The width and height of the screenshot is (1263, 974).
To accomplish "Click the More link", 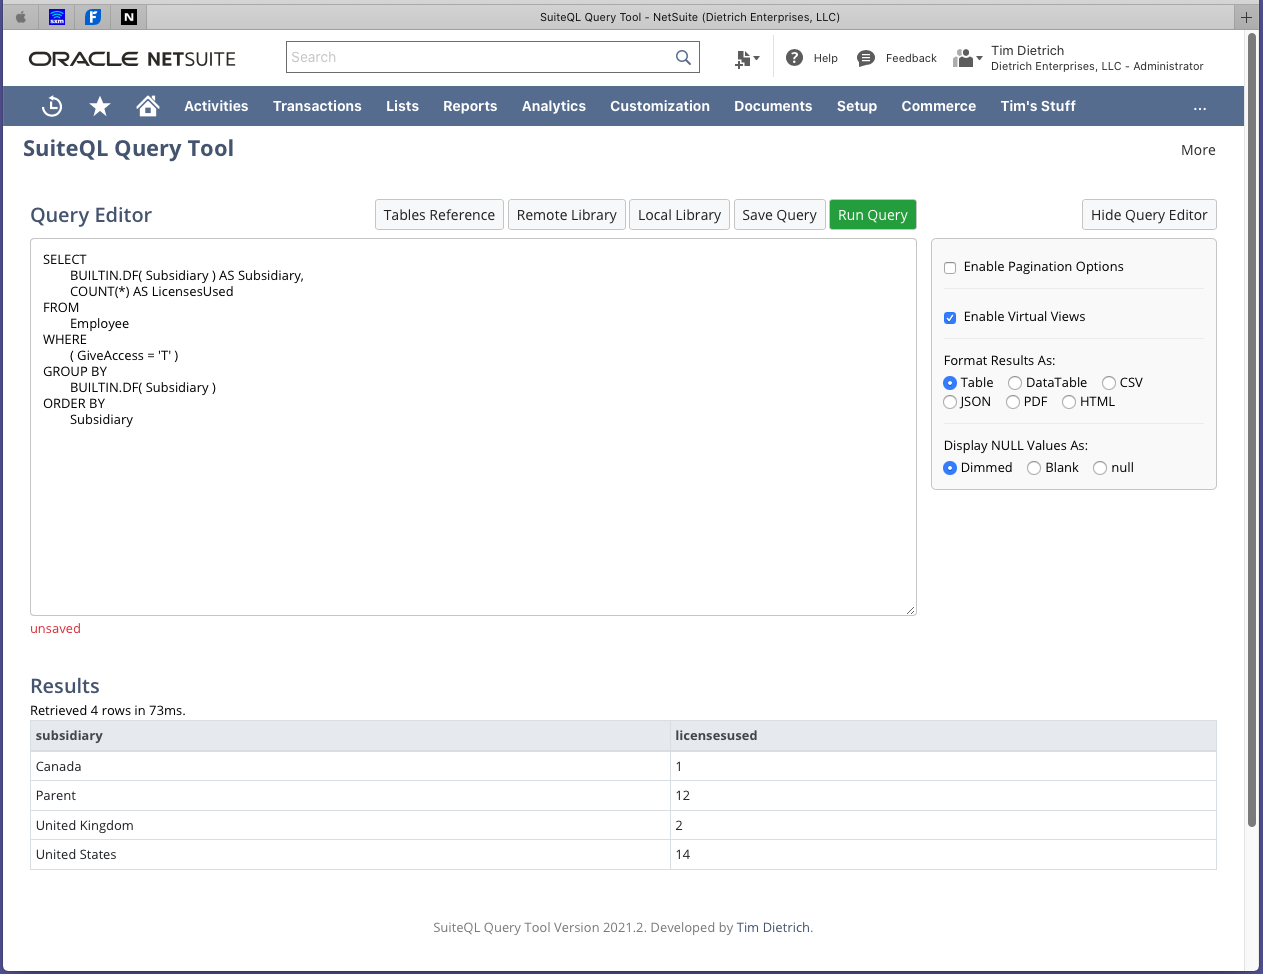I will click(1198, 150).
